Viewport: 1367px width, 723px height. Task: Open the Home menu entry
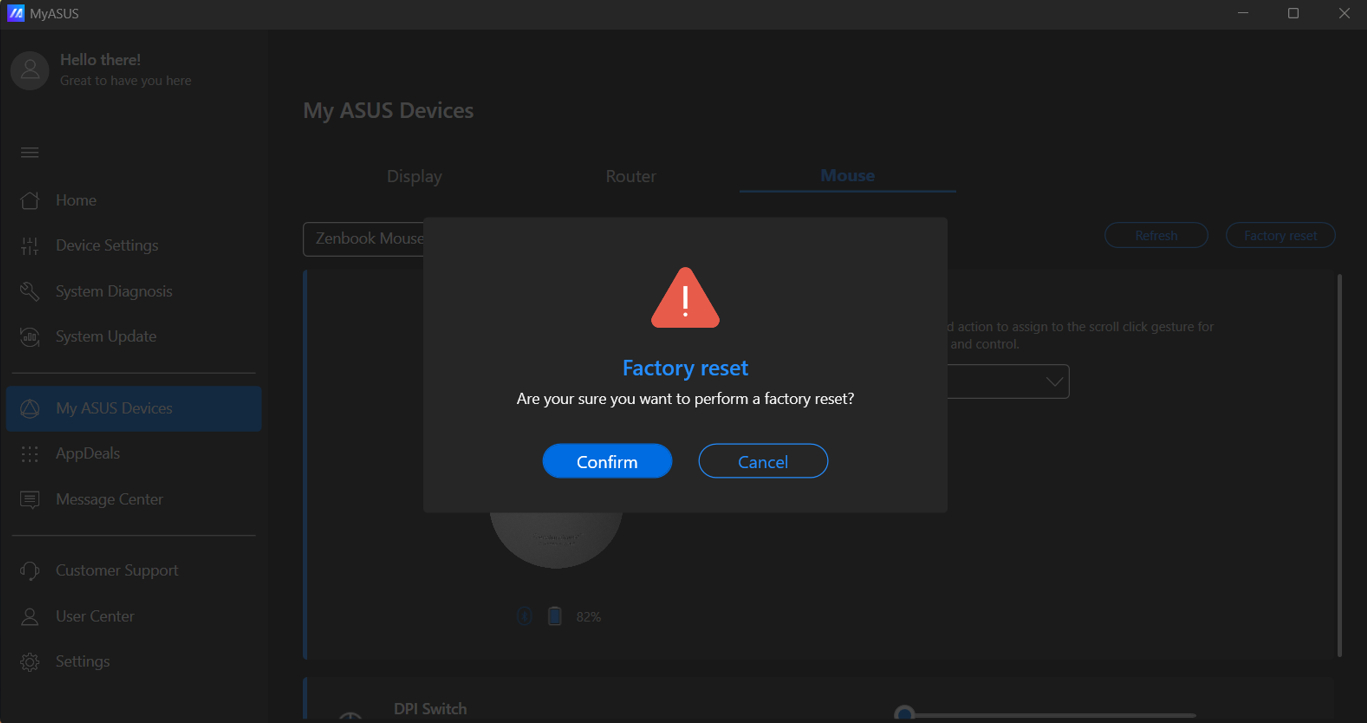(x=134, y=200)
